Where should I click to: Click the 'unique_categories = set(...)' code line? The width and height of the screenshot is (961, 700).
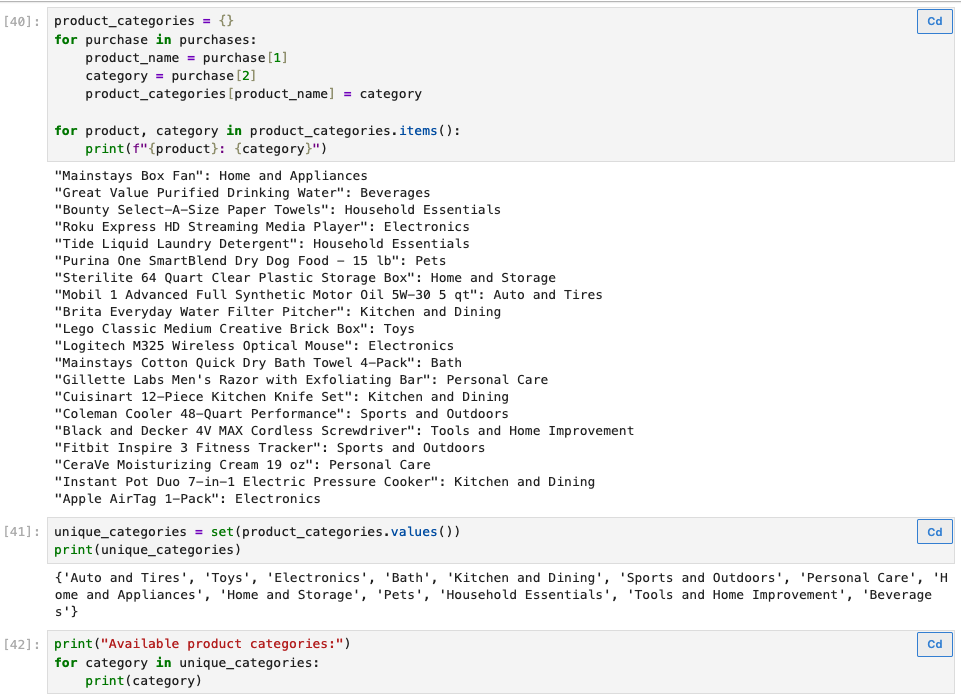[257, 531]
